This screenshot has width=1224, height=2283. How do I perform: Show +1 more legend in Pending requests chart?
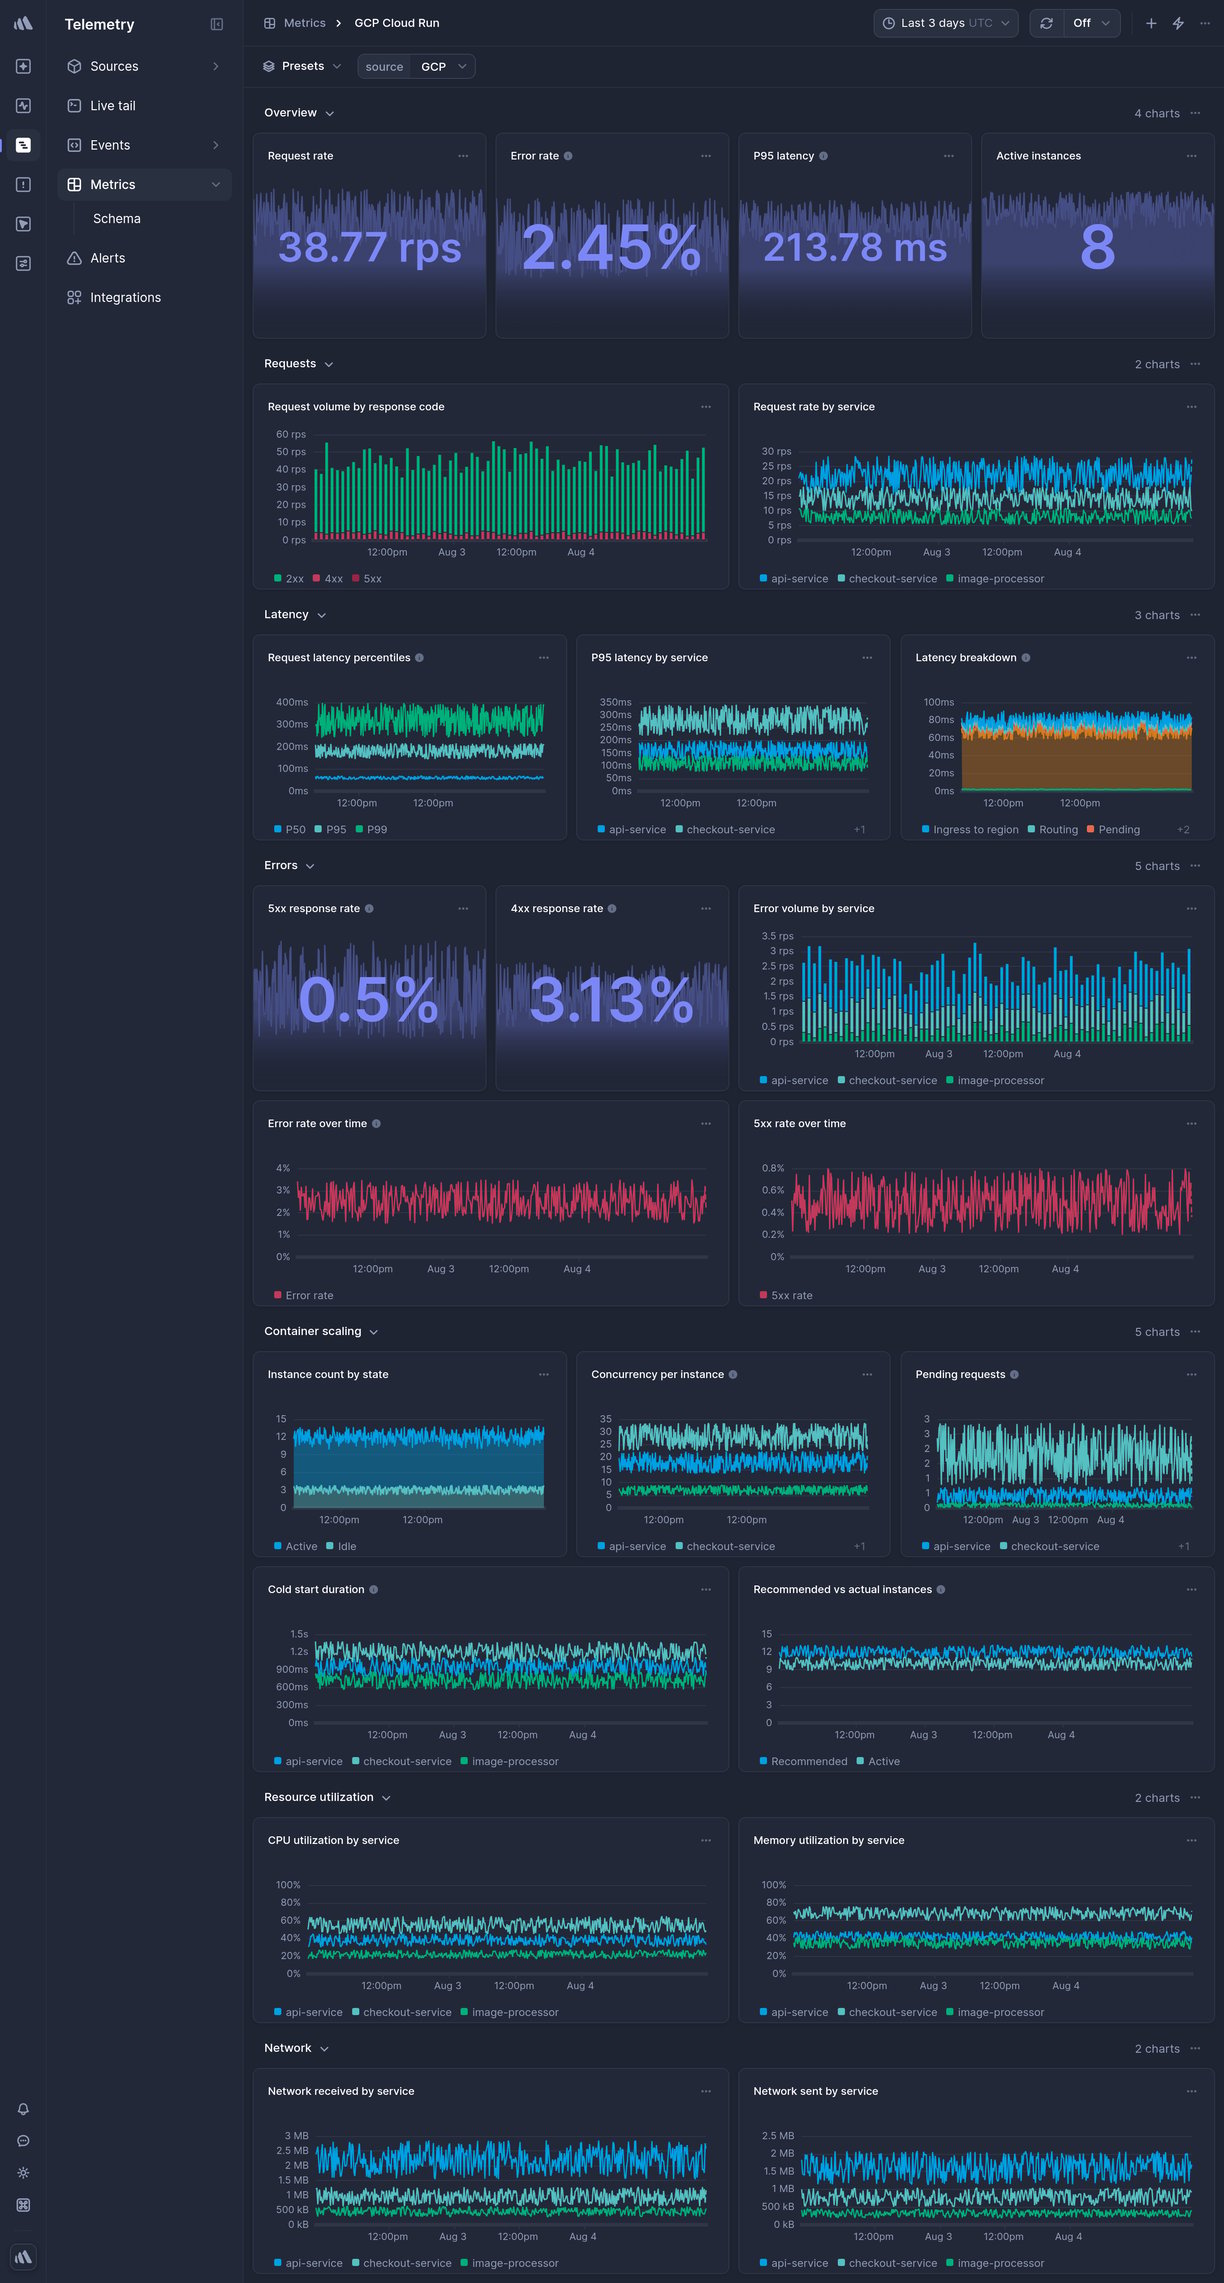(x=1184, y=1546)
